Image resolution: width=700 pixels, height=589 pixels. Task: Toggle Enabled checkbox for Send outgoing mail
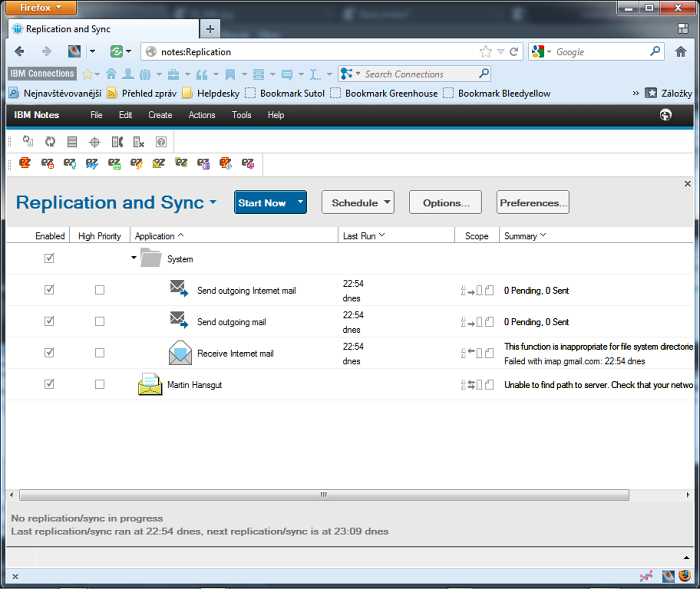[x=49, y=321]
